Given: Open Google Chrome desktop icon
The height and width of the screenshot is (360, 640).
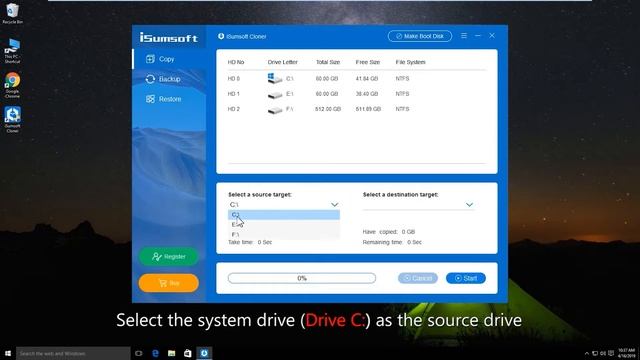Looking at the screenshot, I should 12,85.
